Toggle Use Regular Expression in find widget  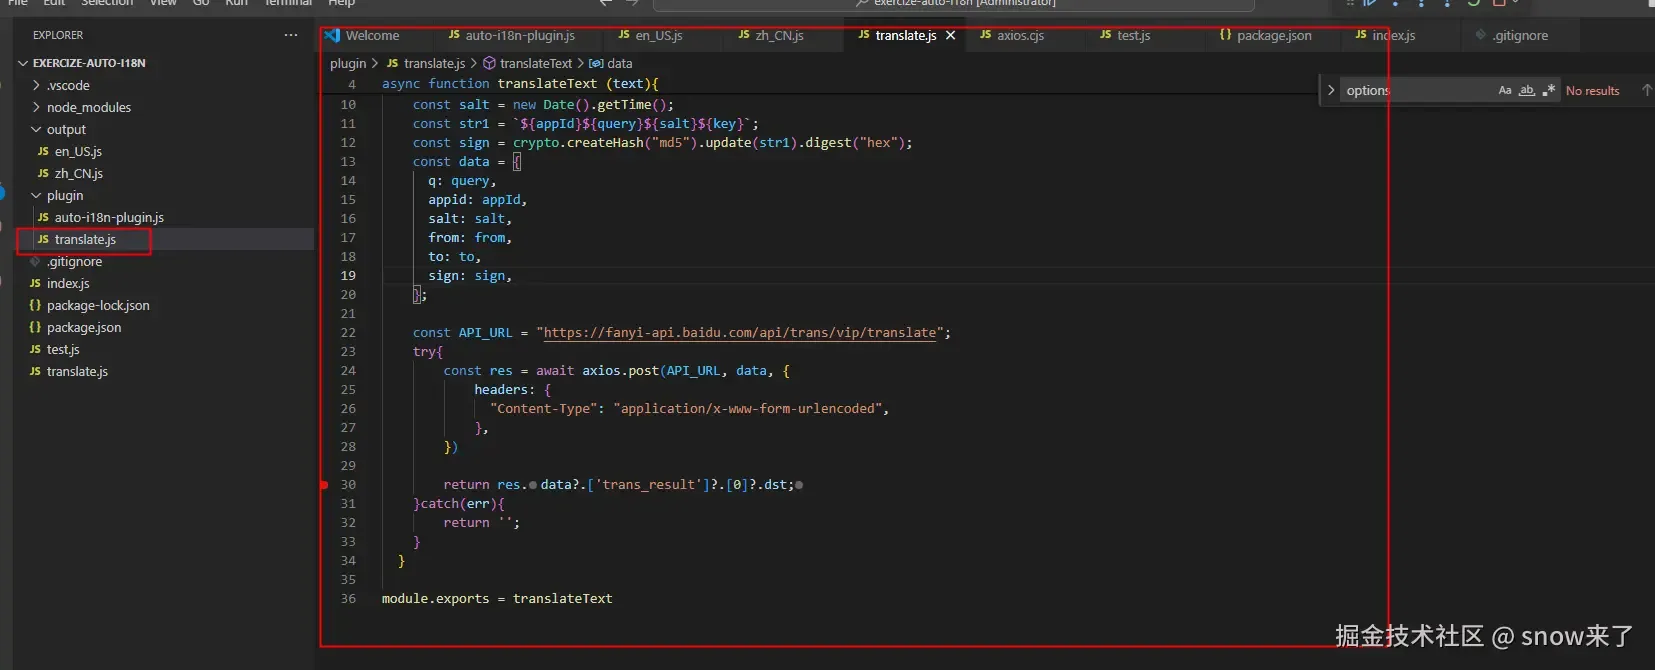pyautogui.click(x=1549, y=90)
